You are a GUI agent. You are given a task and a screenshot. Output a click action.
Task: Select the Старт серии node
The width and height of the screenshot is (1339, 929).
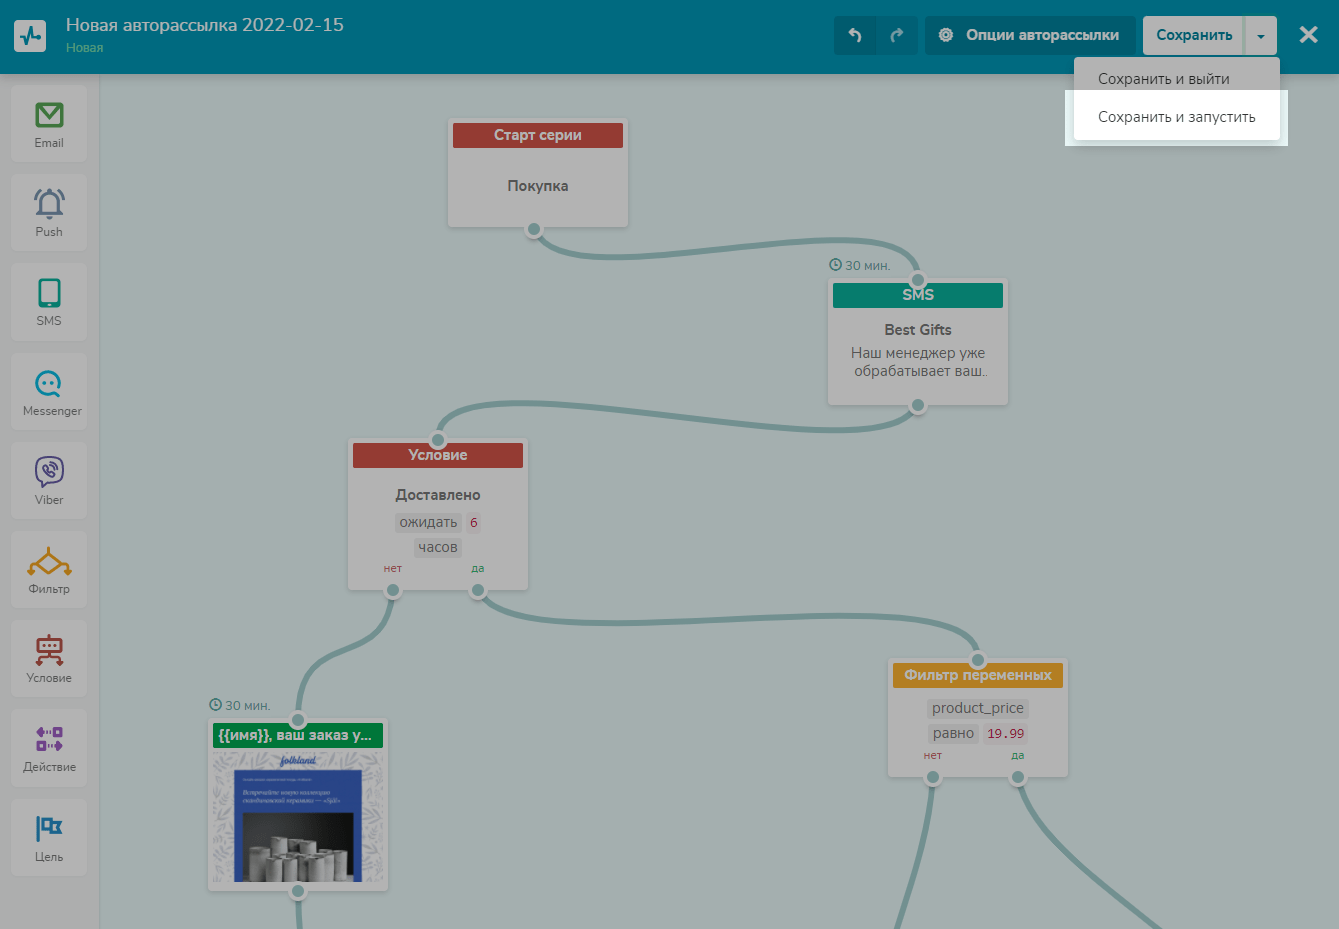pyautogui.click(x=538, y=135)
